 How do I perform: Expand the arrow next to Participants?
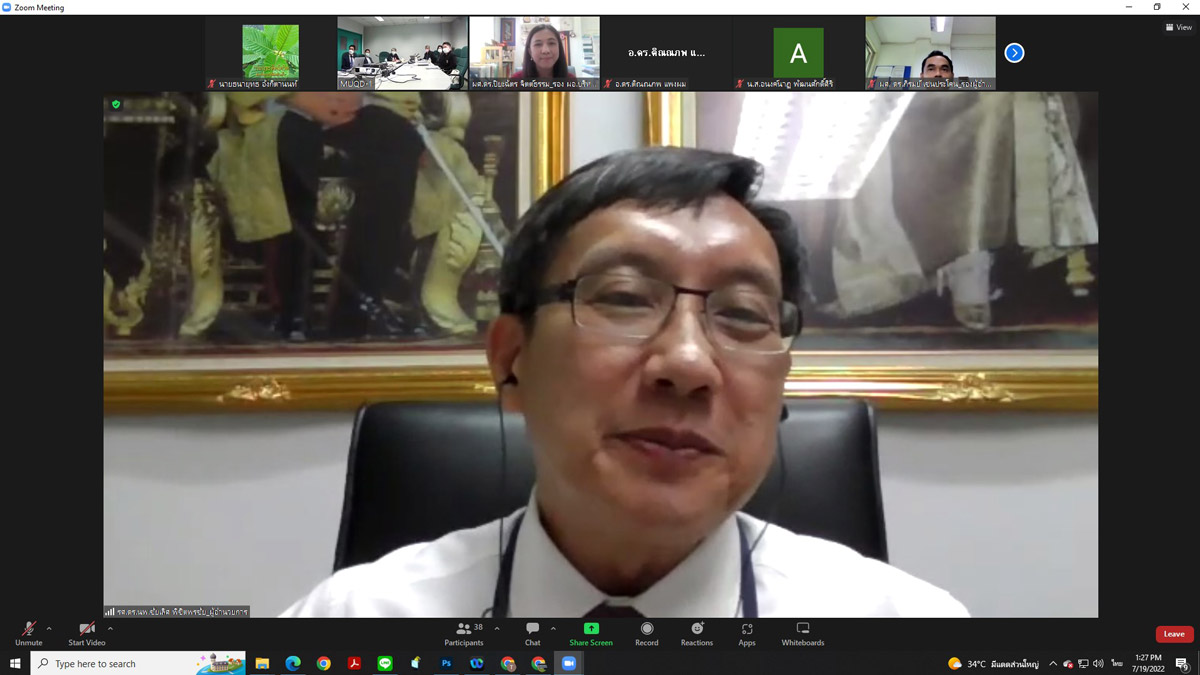497,629
